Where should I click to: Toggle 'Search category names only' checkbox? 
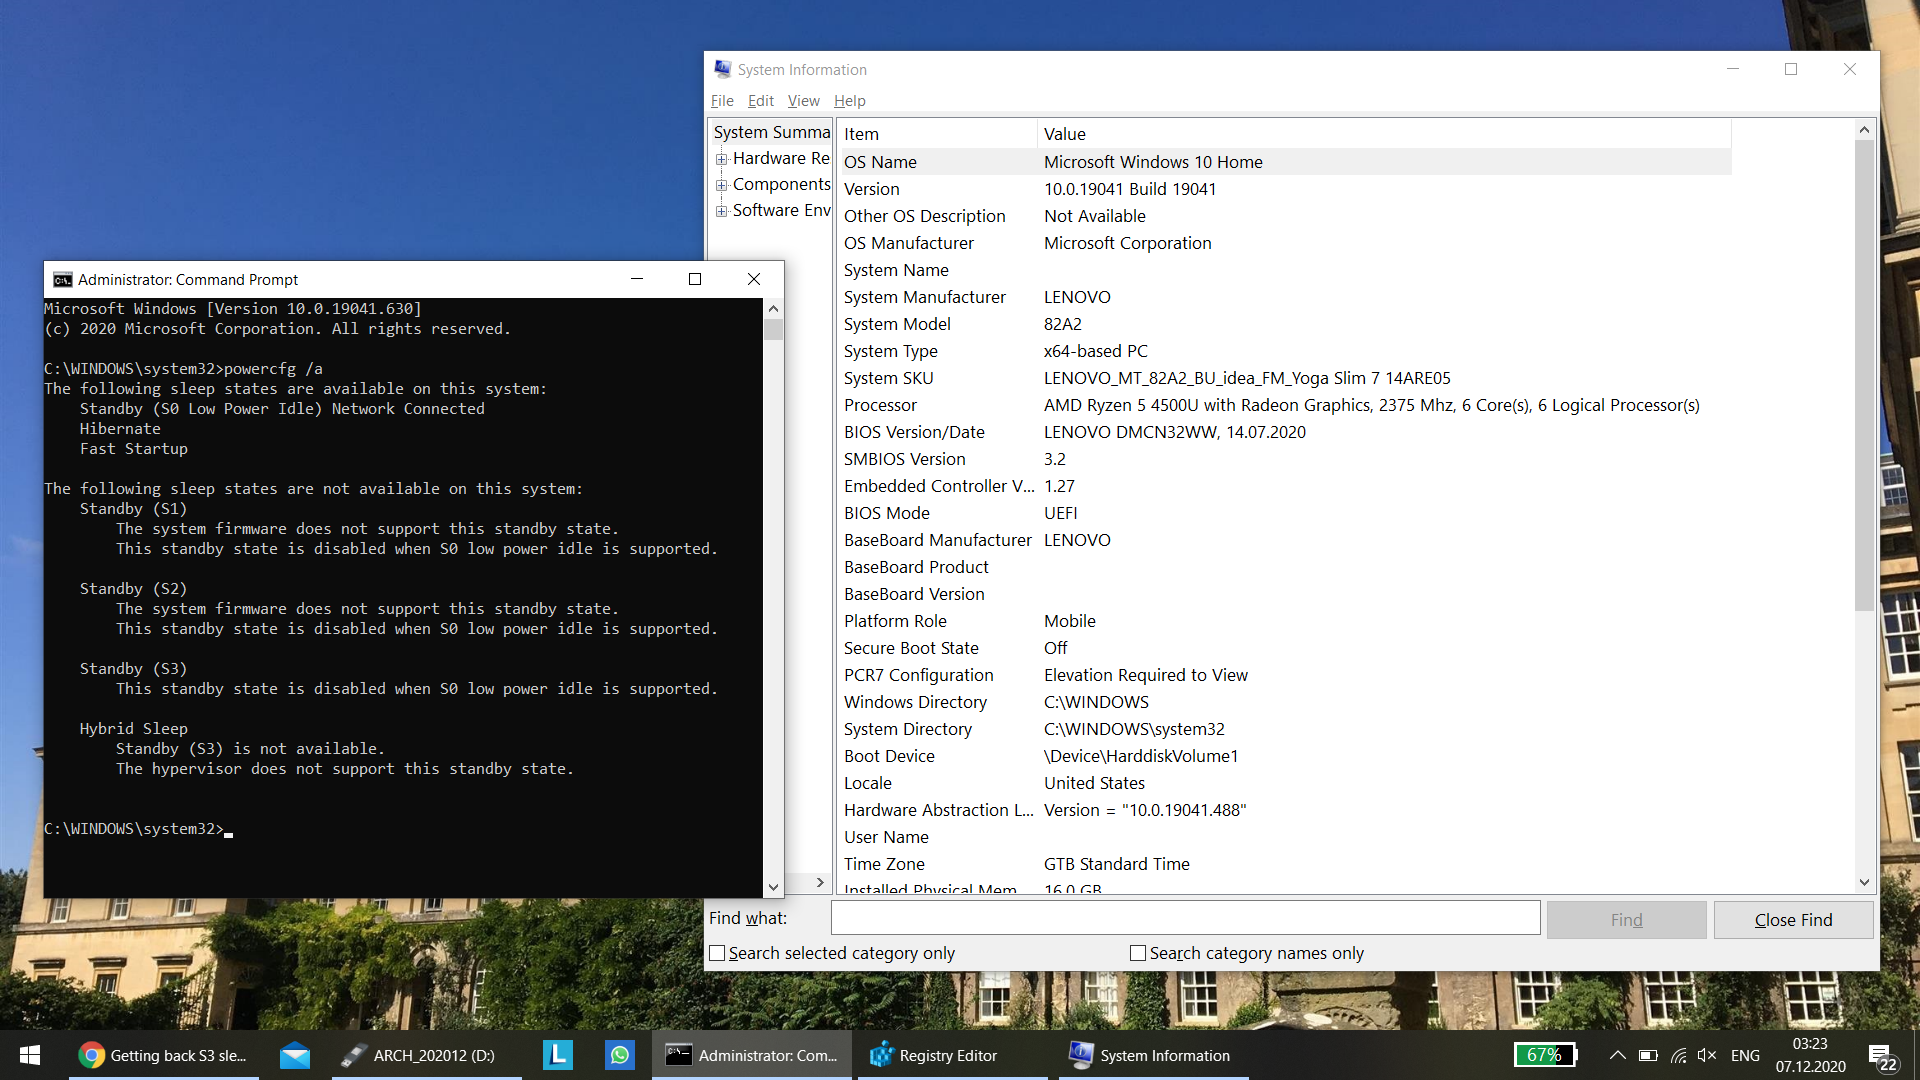tap(1137, 953)
